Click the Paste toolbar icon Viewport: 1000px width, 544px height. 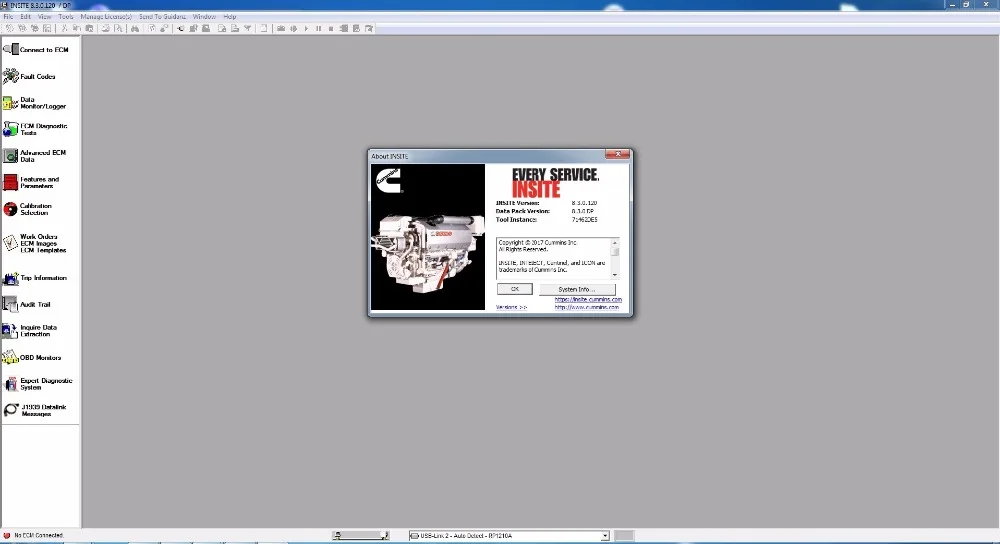(x=89, y=29)
